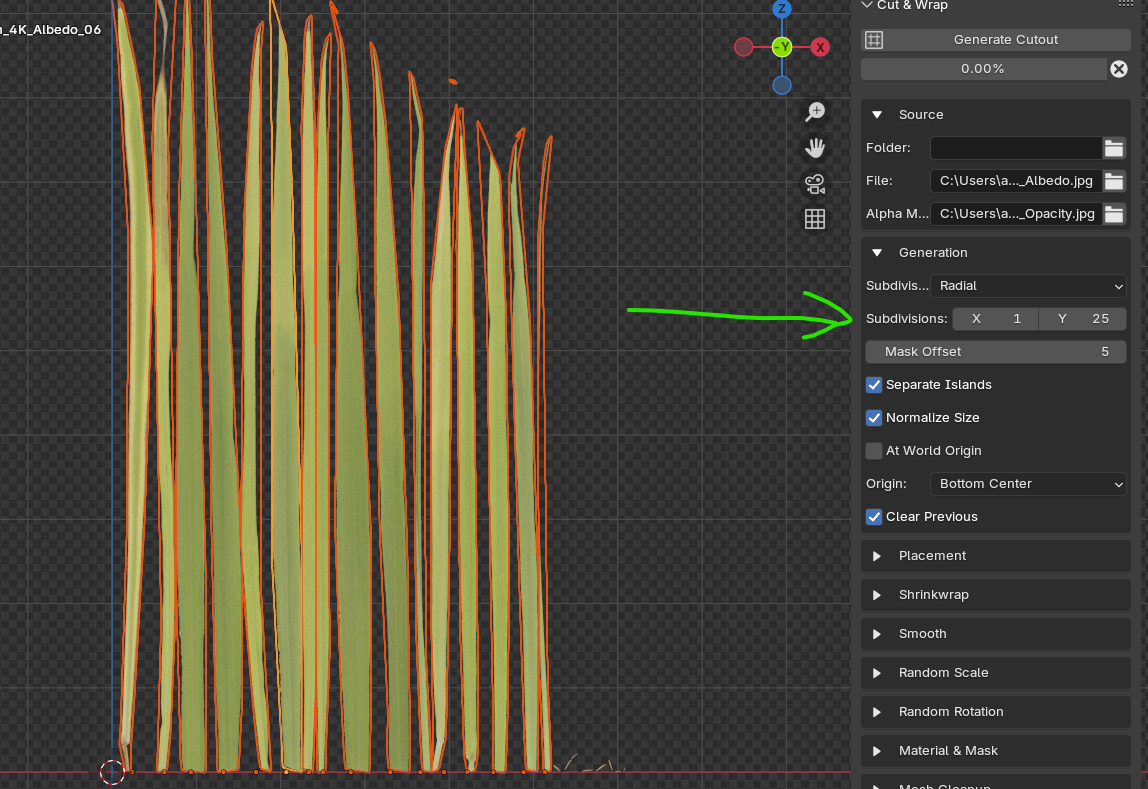Screen dimensions: 1148x789
Task: Browse for Alpha Mask file icon
Action: pos(1114,214)
